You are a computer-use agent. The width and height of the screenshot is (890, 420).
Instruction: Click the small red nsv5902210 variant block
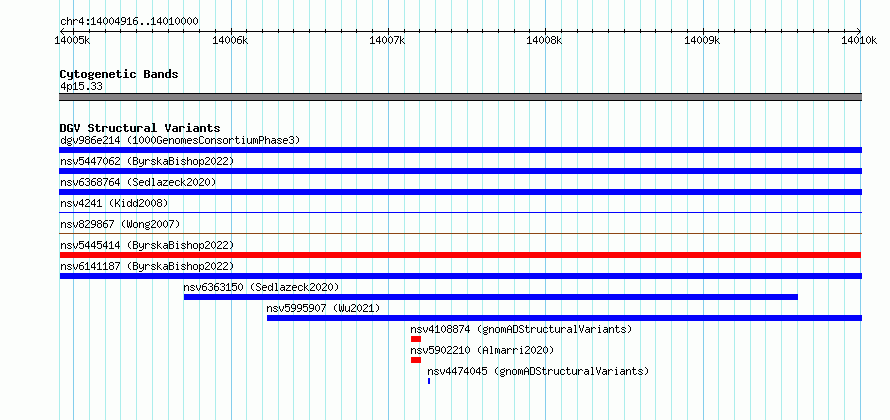coord(416,360)
